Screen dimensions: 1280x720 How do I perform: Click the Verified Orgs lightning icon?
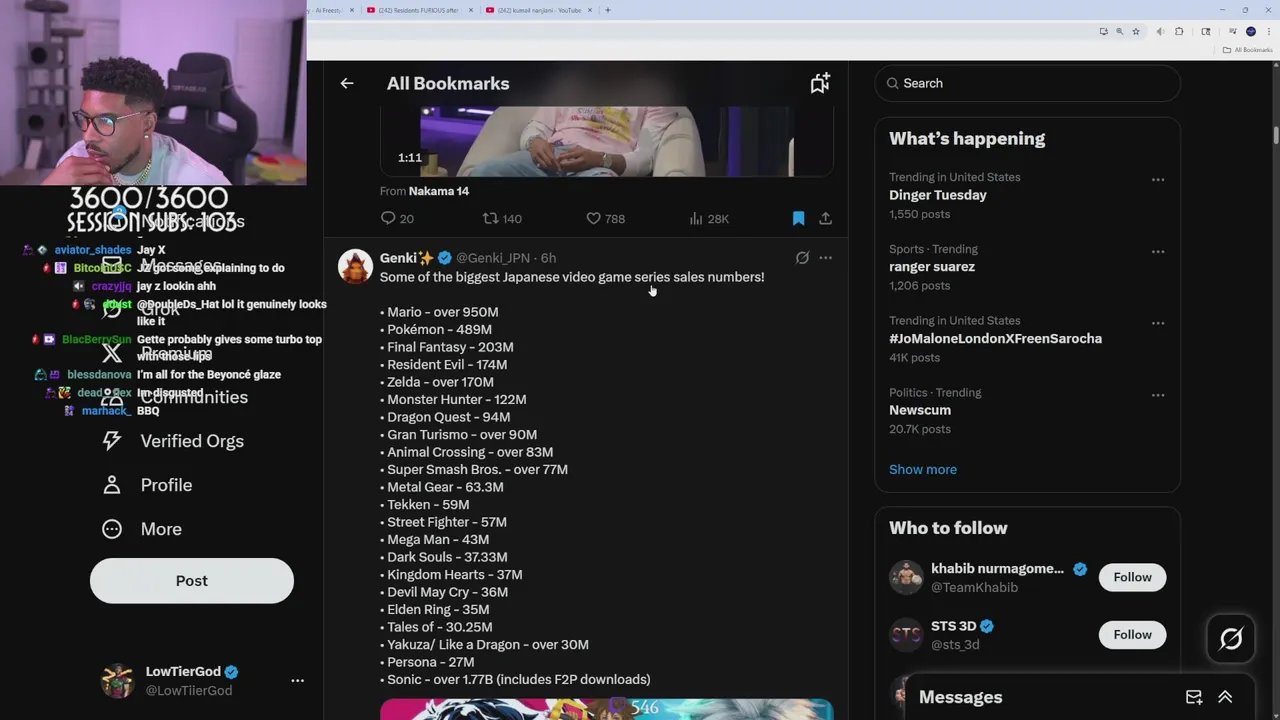coord(112,441)
